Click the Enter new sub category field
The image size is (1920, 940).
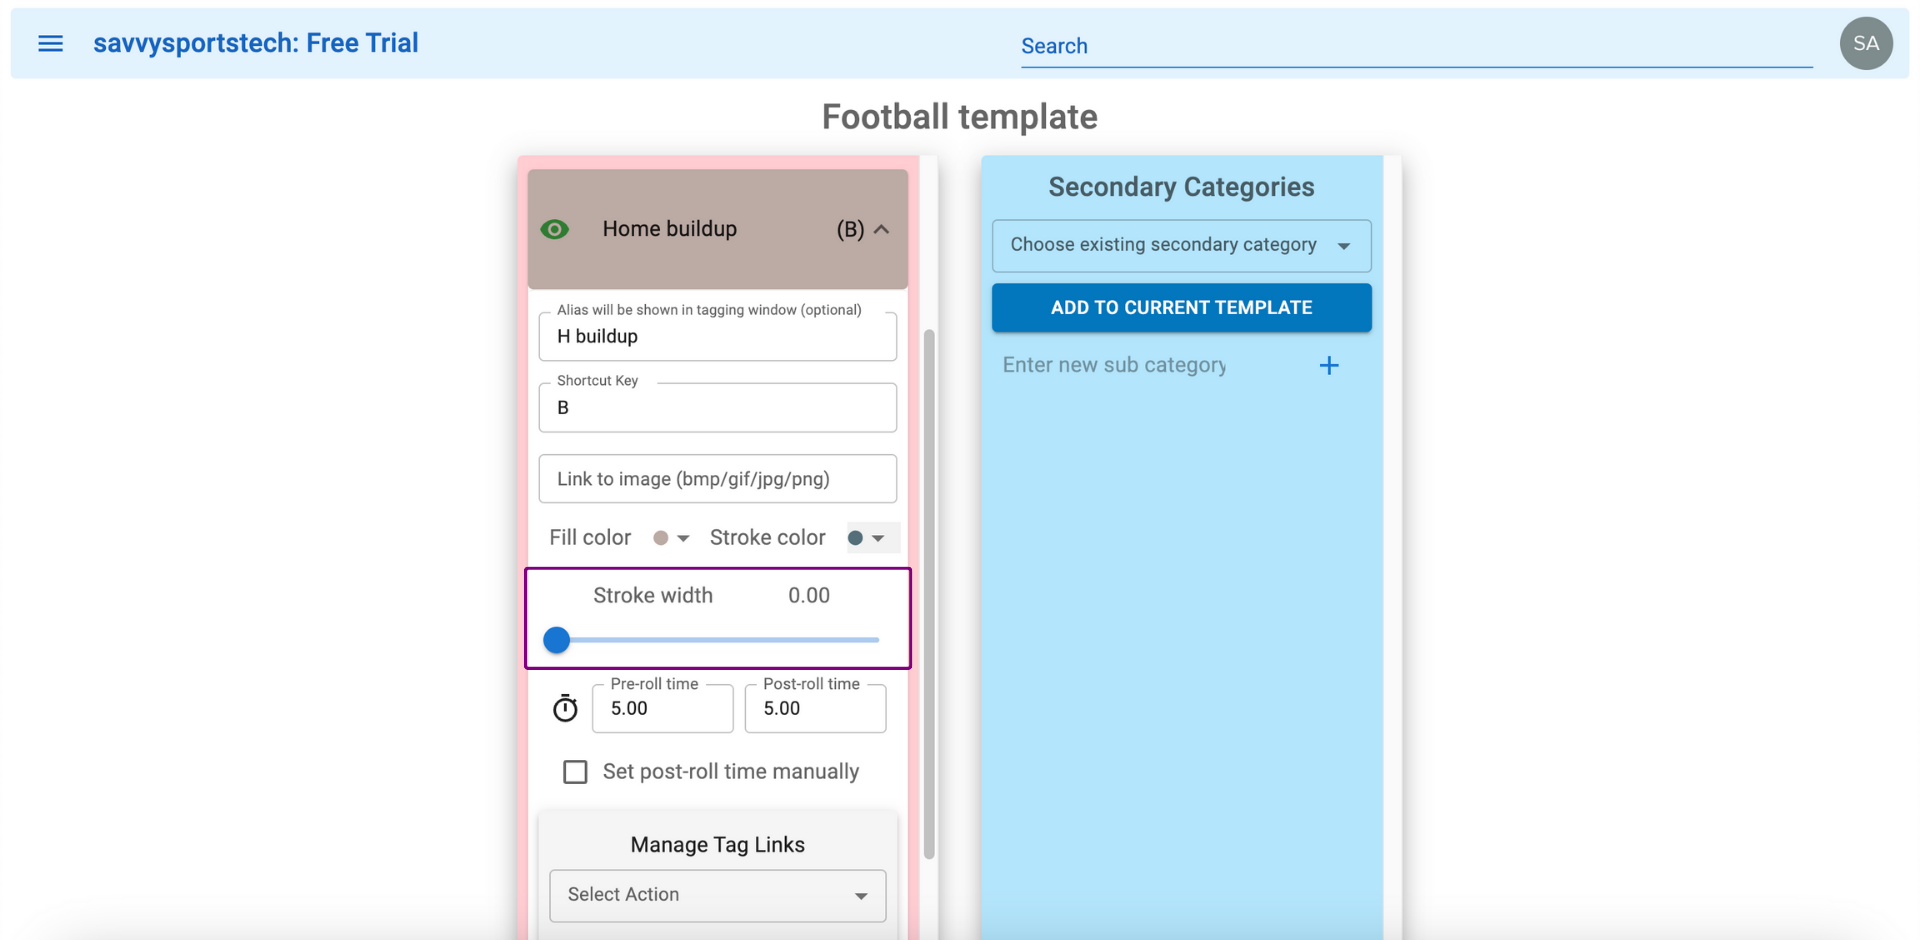click(x=1150, y=365)
